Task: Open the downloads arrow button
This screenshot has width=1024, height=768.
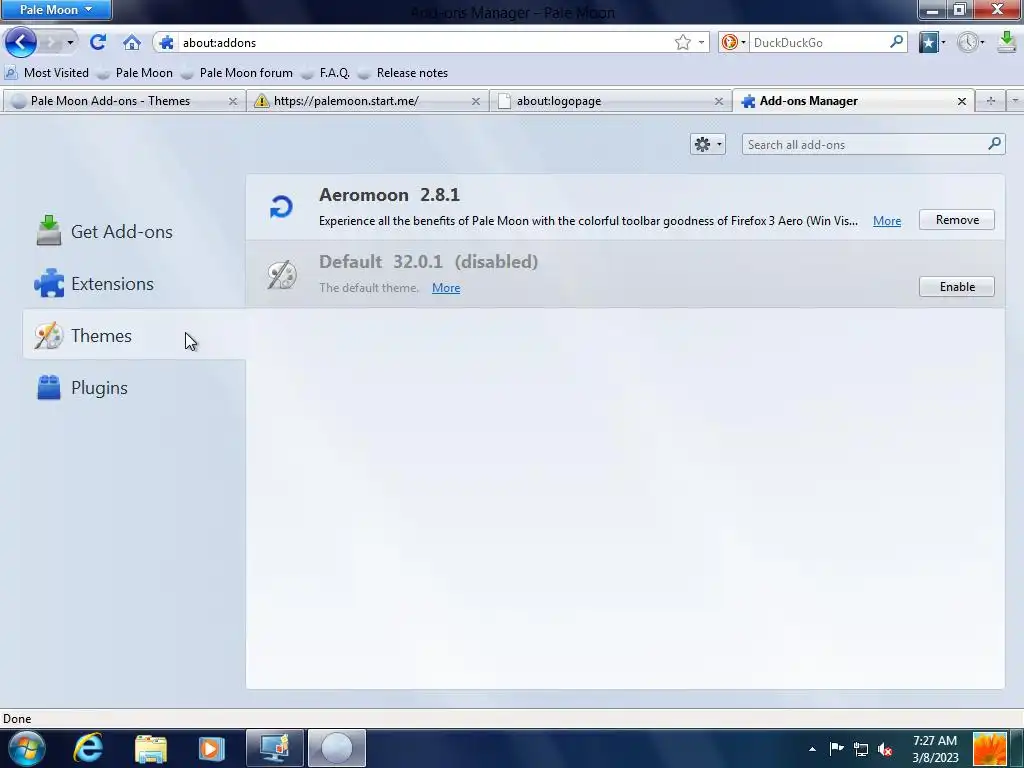Action: [1007, 42]
